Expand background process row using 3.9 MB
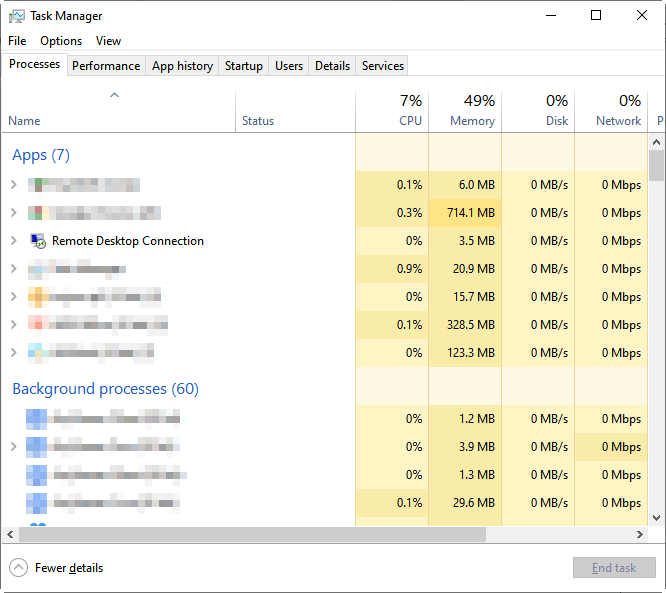This screenshot has width=666, height=593. click(13, 447)
